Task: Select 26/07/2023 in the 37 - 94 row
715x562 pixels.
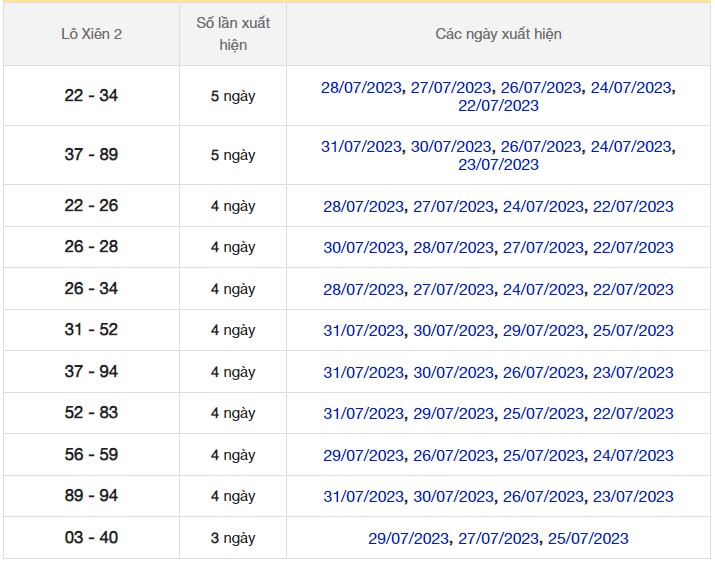Action: [x=543, y=373]
